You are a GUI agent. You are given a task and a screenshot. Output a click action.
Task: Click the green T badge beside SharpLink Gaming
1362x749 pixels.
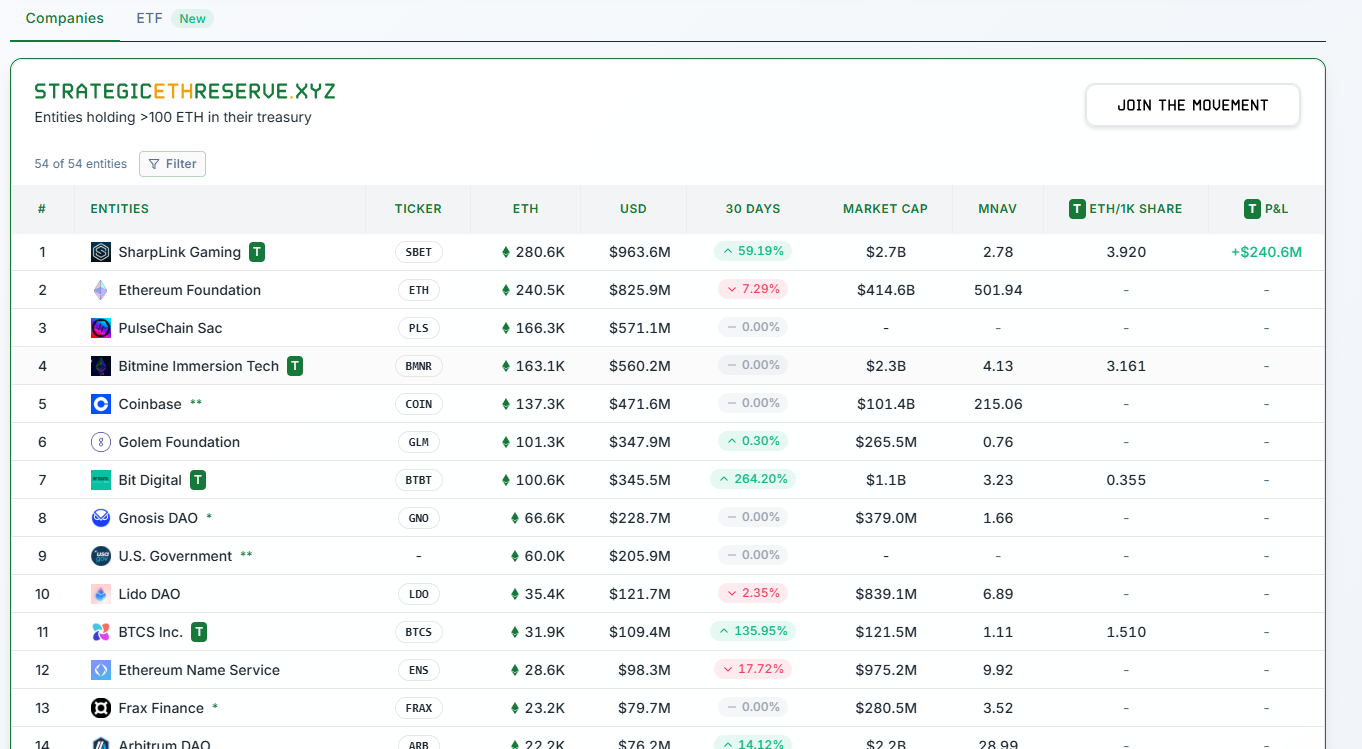click(257, 252)
